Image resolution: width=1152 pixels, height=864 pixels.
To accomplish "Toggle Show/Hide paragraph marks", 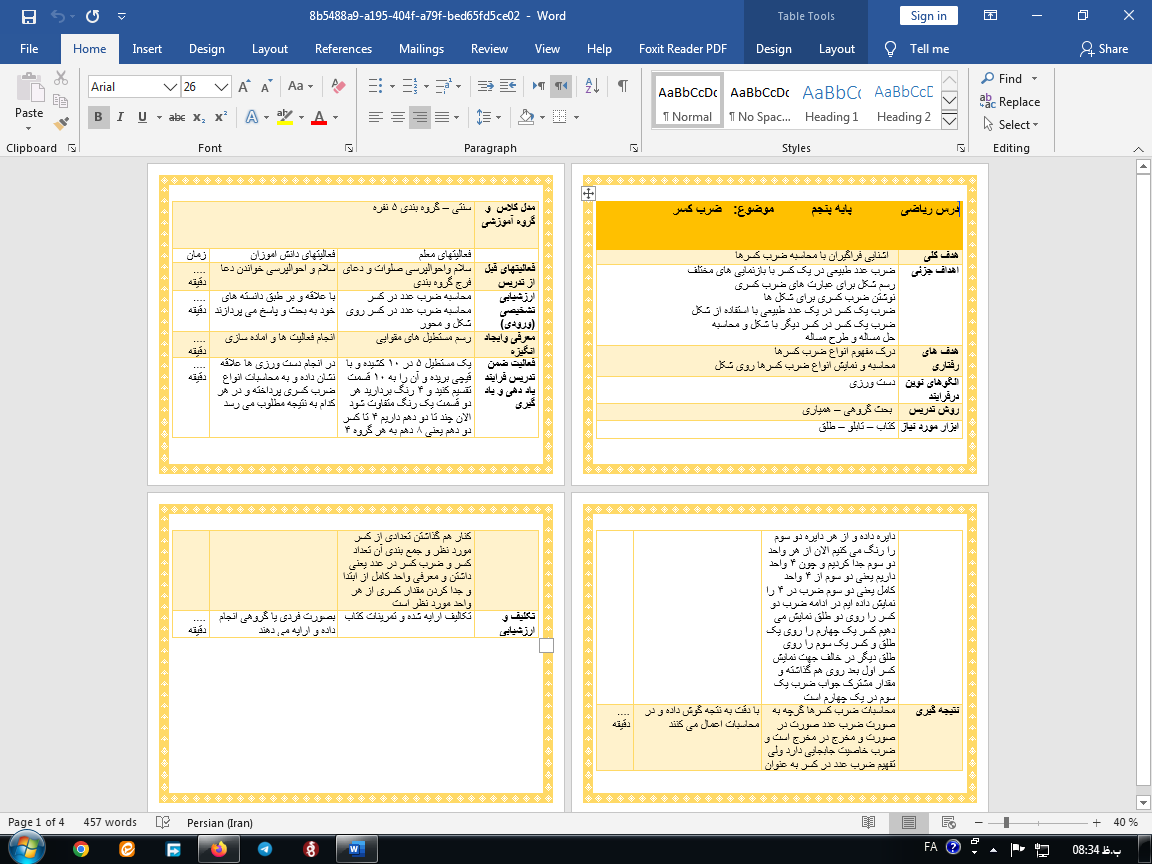I will pyautogui.click(x=622, y=86).
